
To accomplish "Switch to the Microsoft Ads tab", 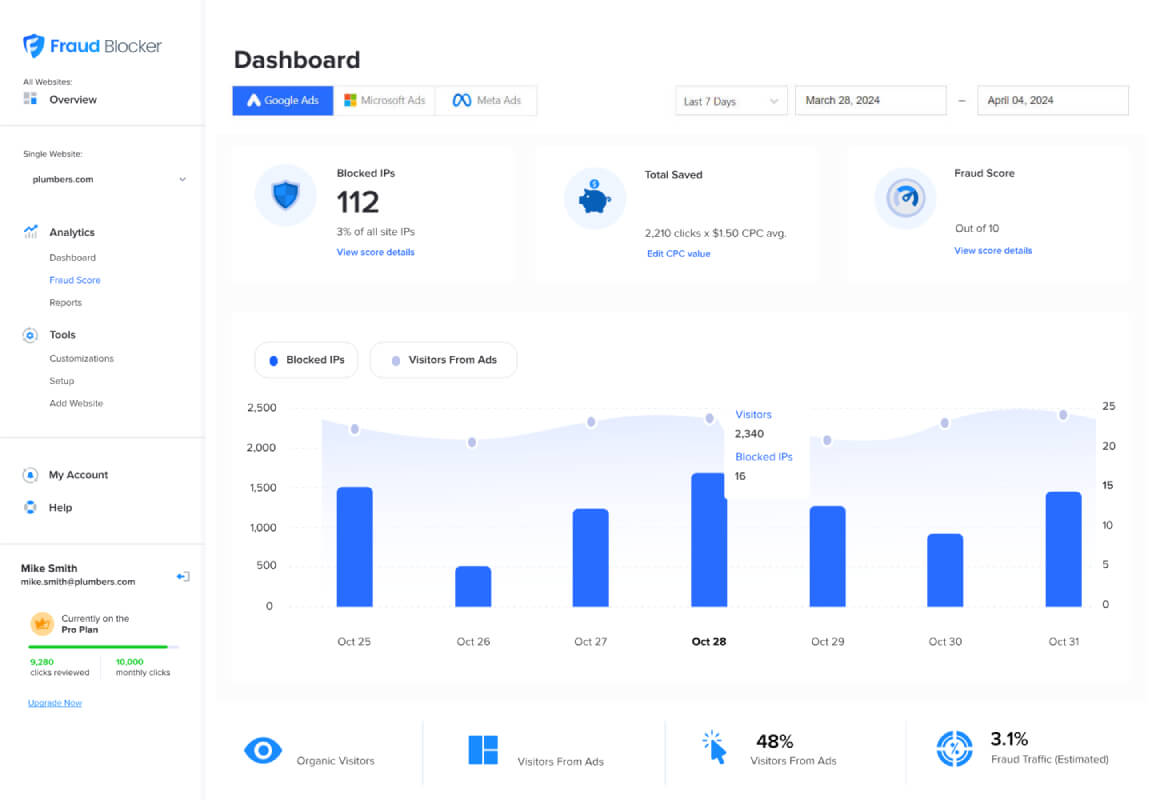I will [x=384, y=101].
